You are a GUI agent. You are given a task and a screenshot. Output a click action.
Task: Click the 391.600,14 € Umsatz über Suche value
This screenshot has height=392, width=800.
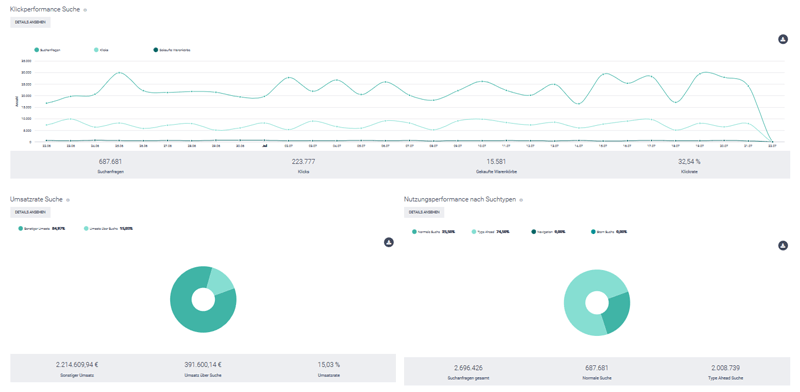point(203,365)
